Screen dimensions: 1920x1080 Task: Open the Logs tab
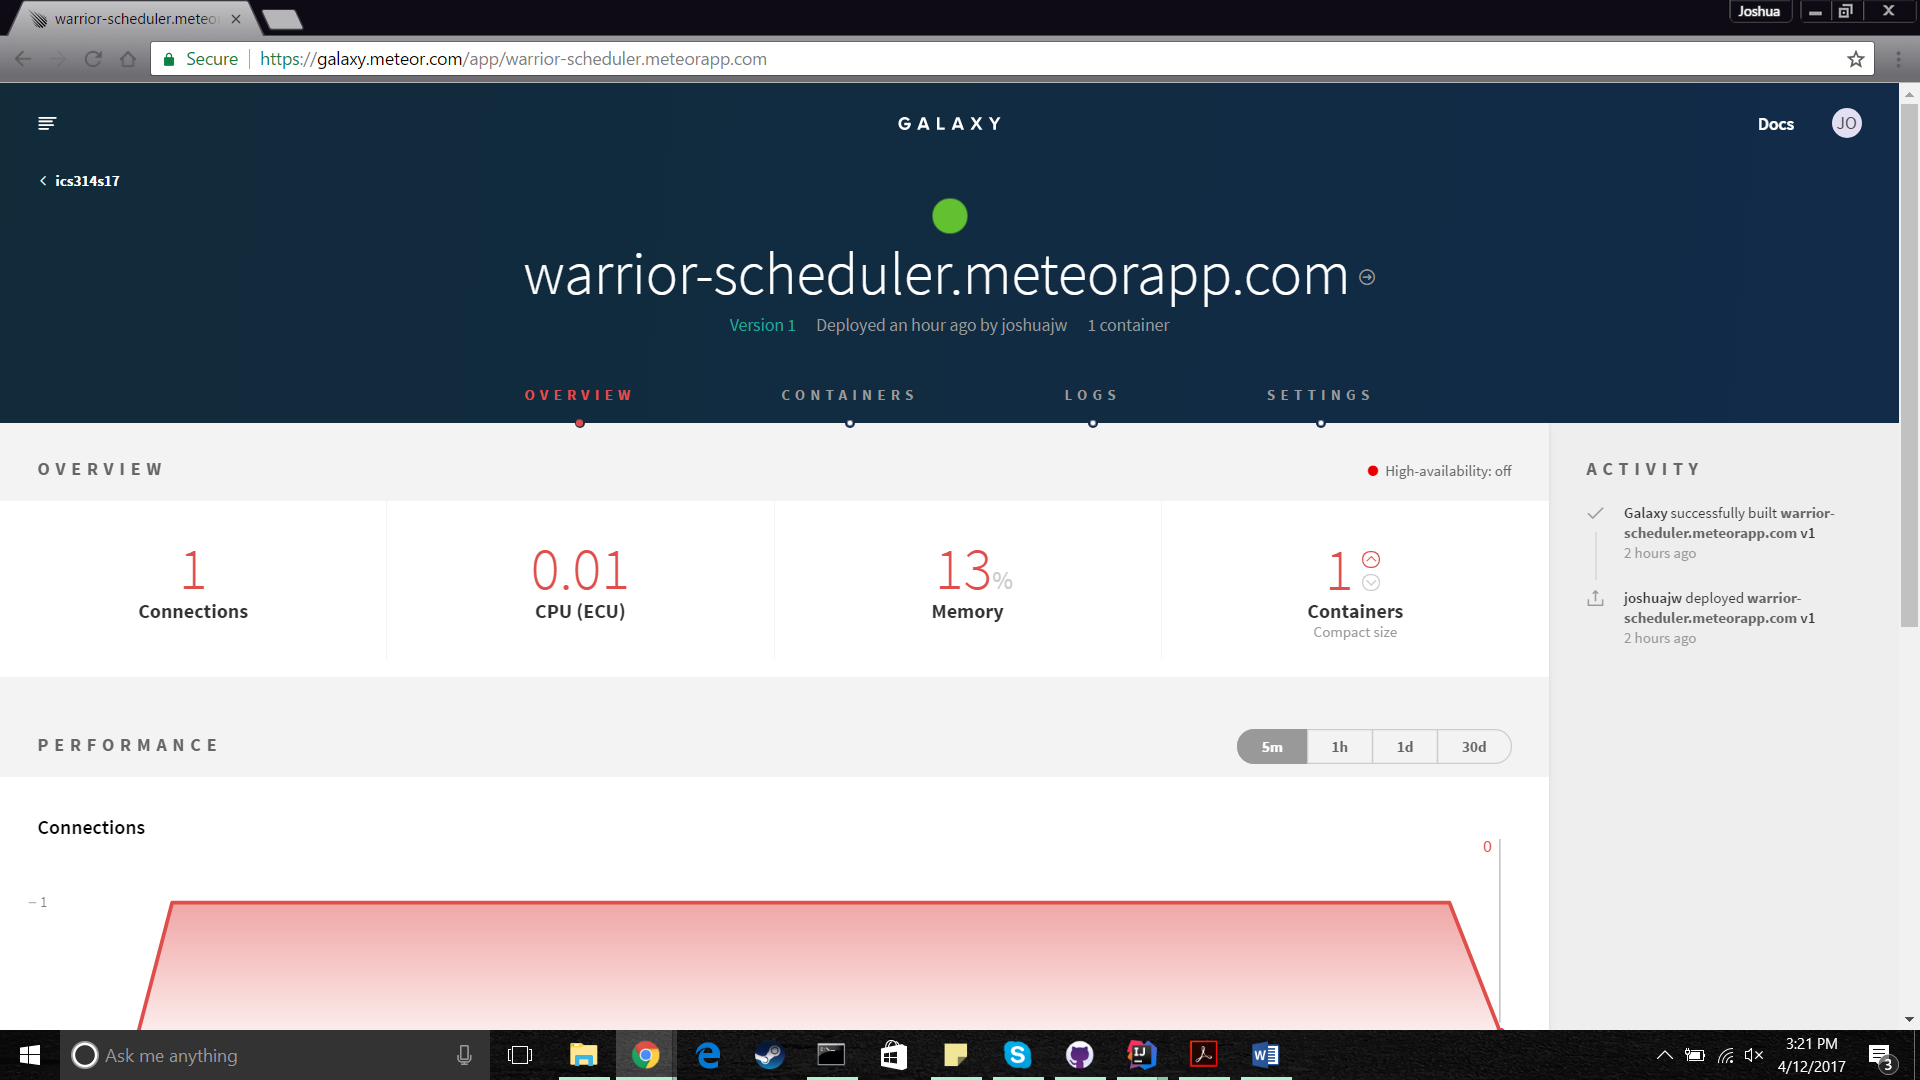coord(1092,395)
